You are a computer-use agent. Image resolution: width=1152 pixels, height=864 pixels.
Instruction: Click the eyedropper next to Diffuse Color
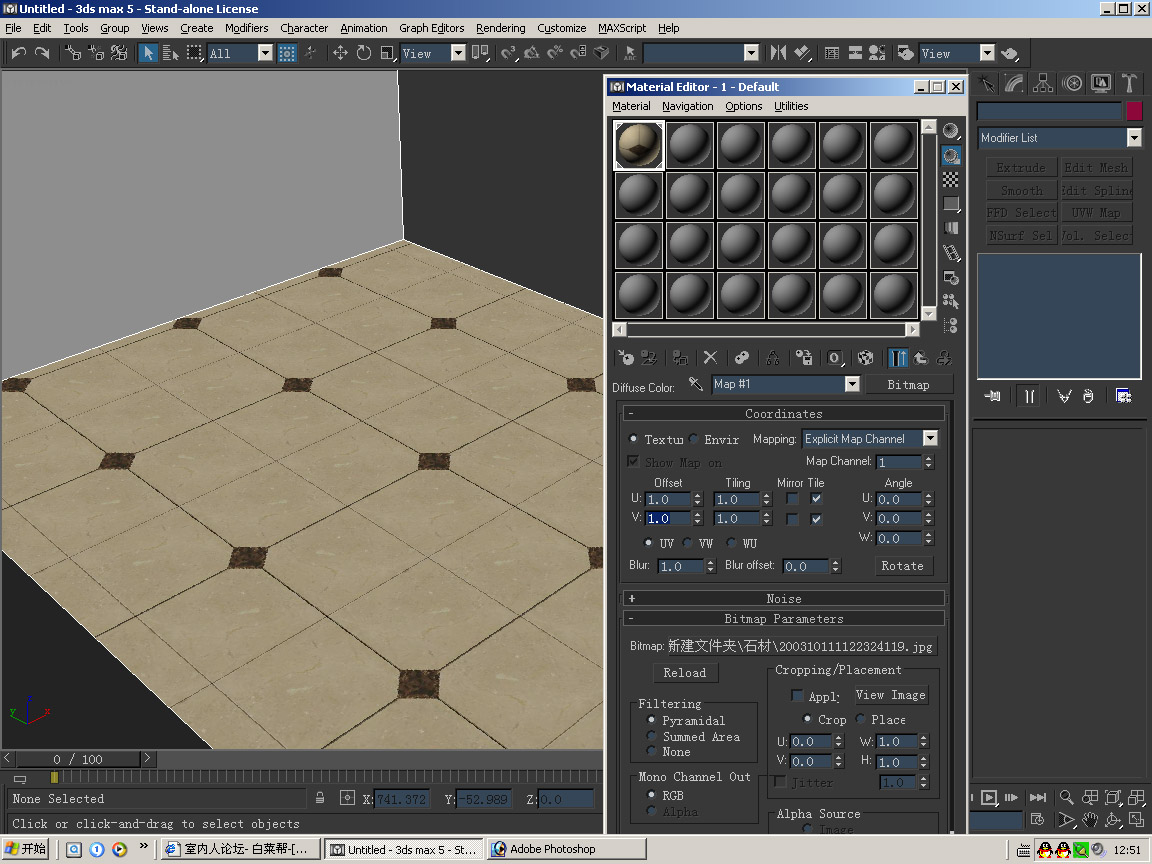click(696, 385)
